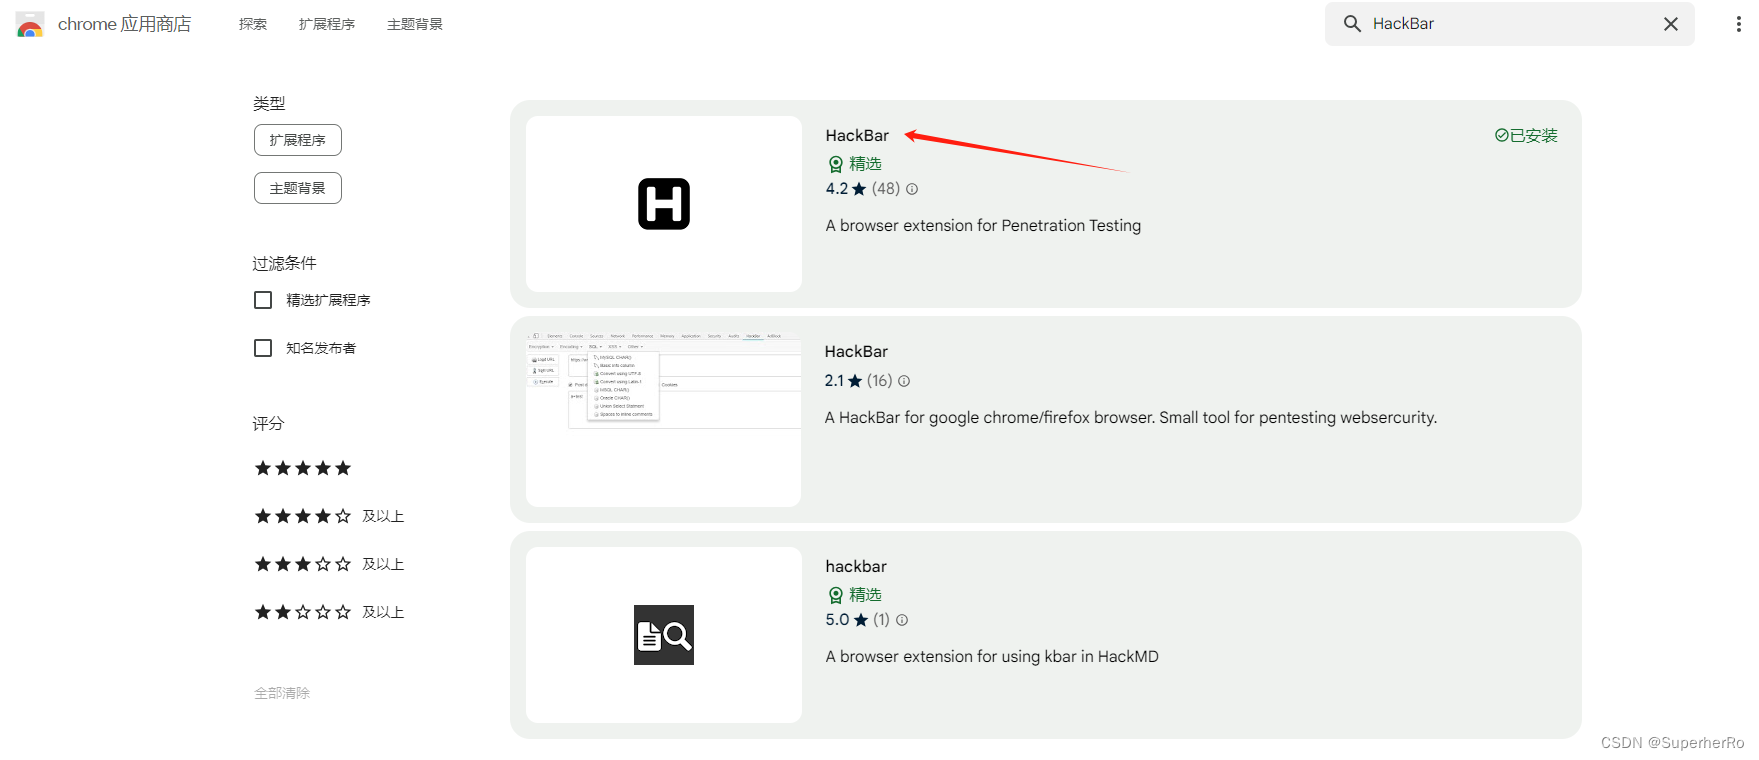This screenshot has width=1759, height=760.
Task: Click the 5.0 rating value
Action: tap(837, 620)
